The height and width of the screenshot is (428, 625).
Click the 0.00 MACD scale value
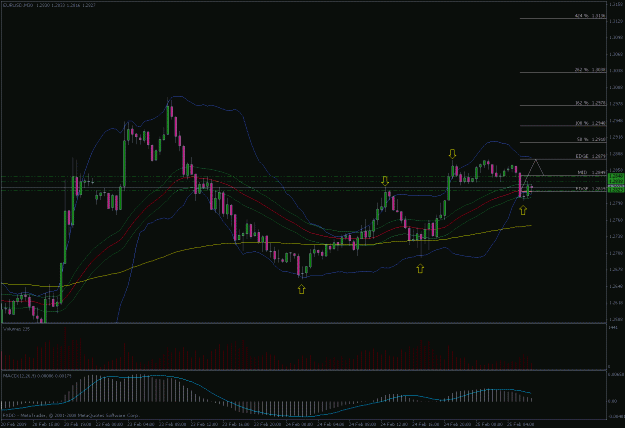tap(612, 401)
